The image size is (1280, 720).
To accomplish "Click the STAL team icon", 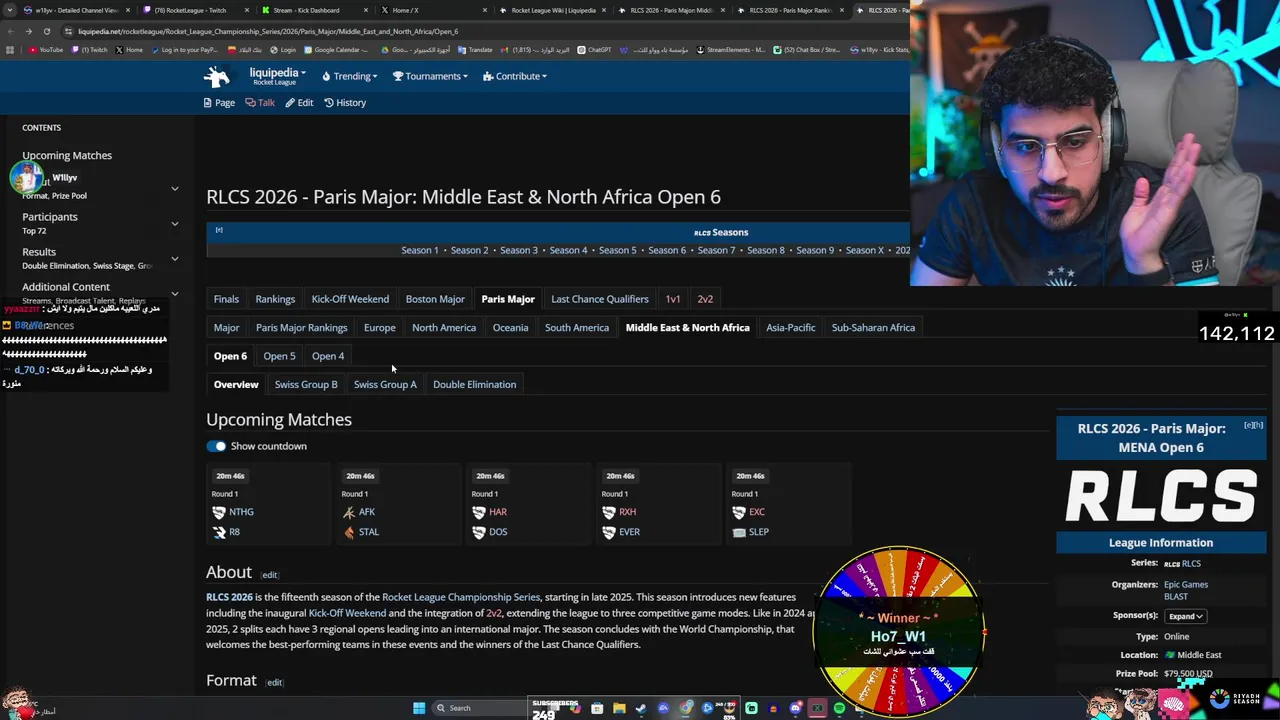I will 349,532.
